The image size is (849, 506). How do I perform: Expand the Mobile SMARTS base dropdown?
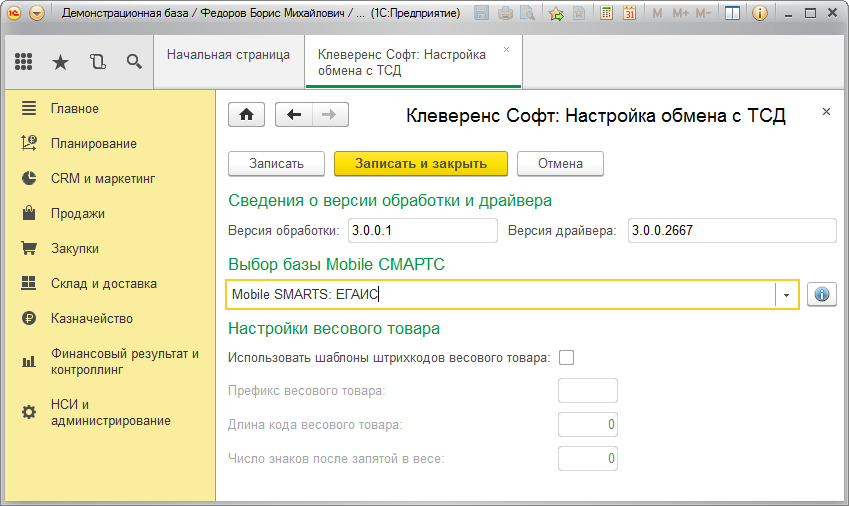[787, 295]
